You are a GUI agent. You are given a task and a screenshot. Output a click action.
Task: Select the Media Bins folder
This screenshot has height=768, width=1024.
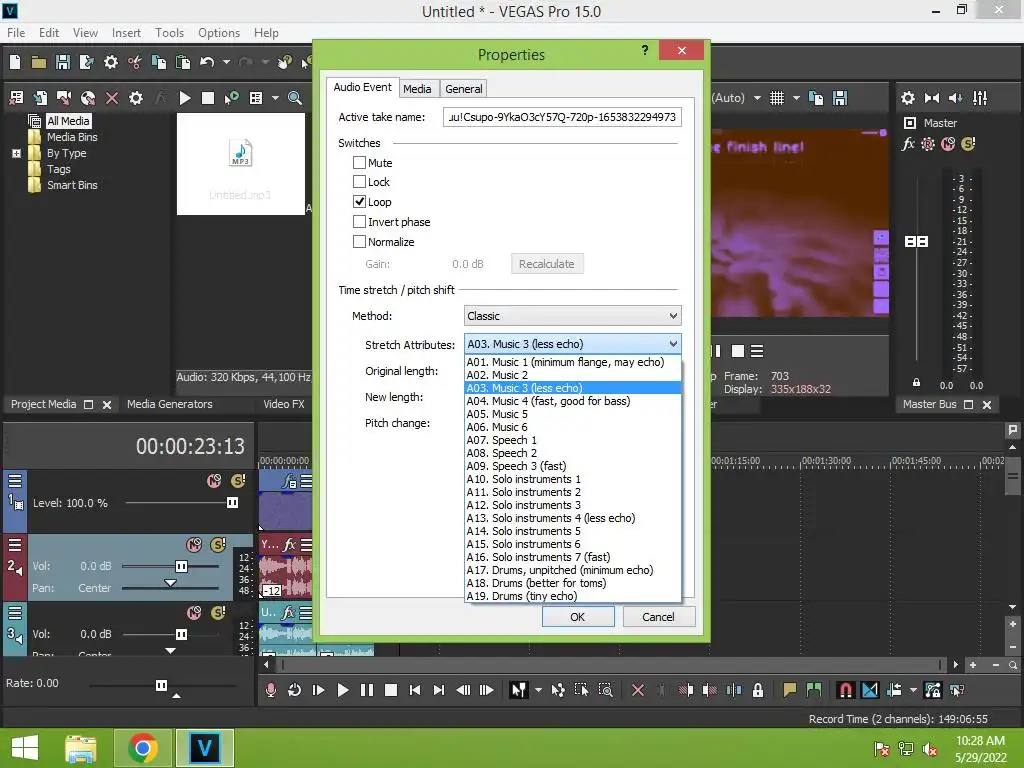click(x=72, y=137)
